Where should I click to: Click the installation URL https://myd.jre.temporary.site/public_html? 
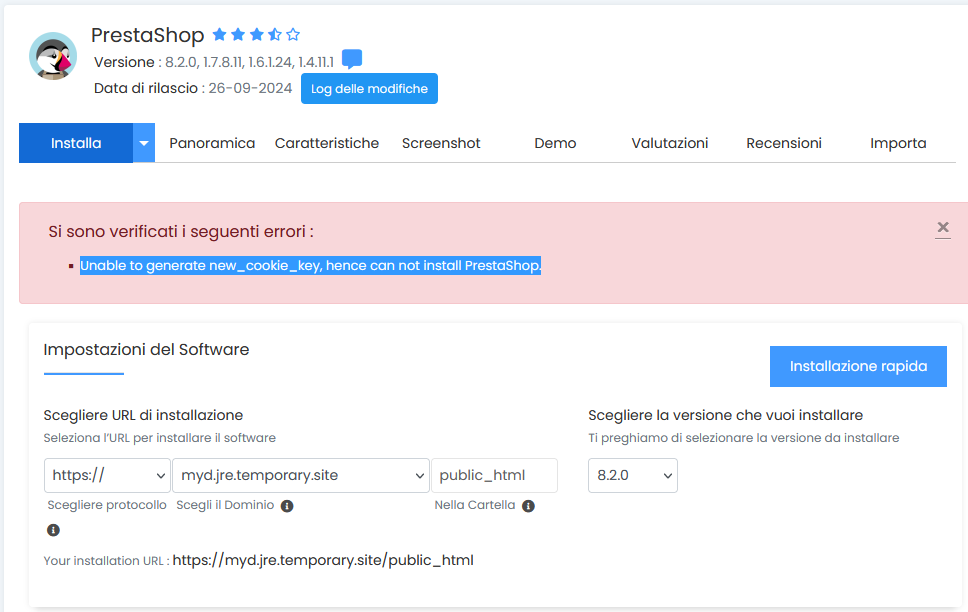323,560
